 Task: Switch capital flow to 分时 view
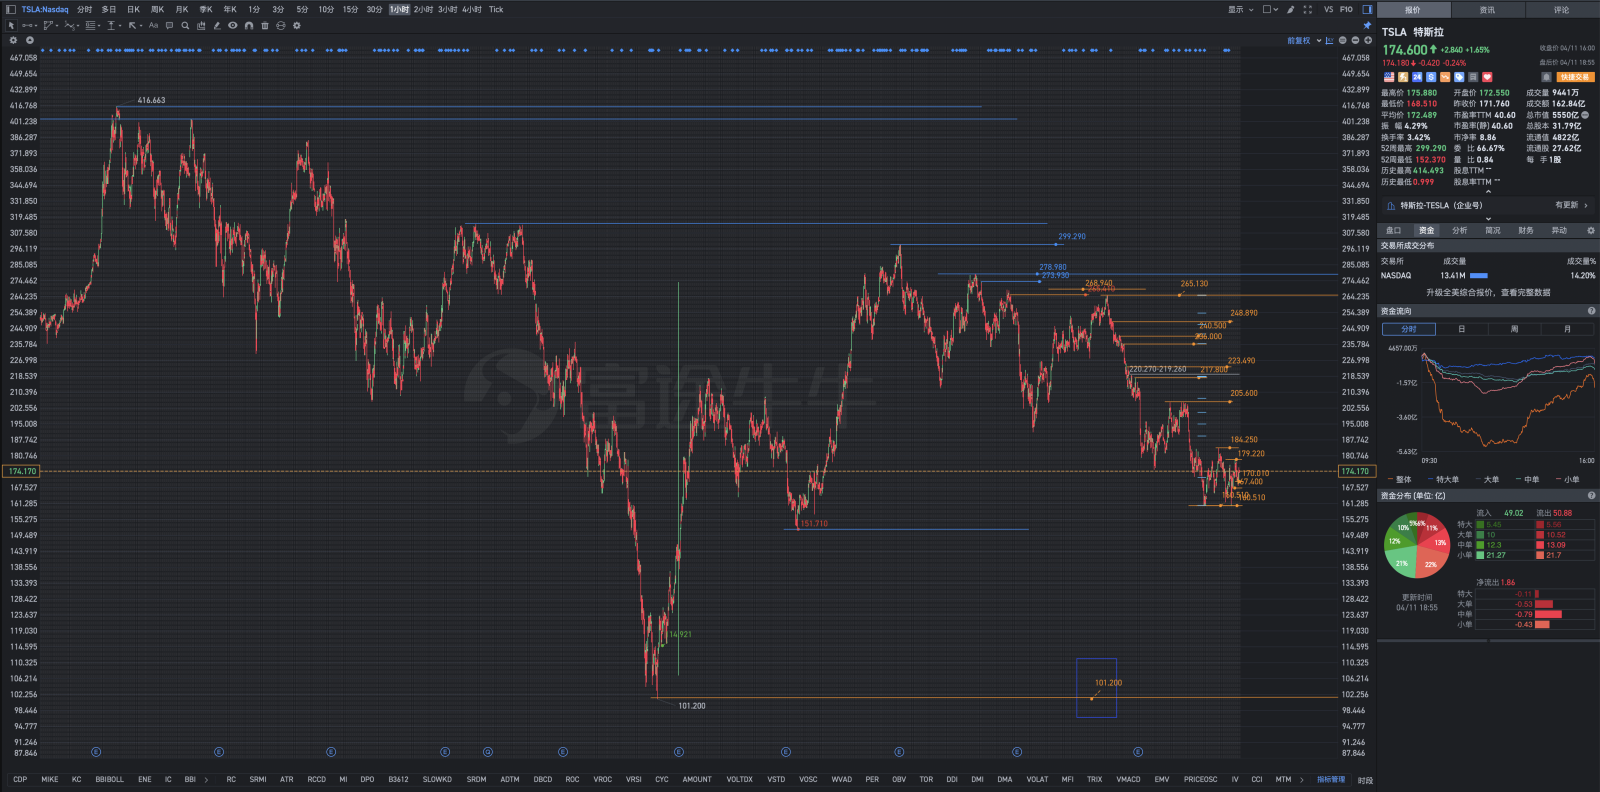coord(1409,329)
